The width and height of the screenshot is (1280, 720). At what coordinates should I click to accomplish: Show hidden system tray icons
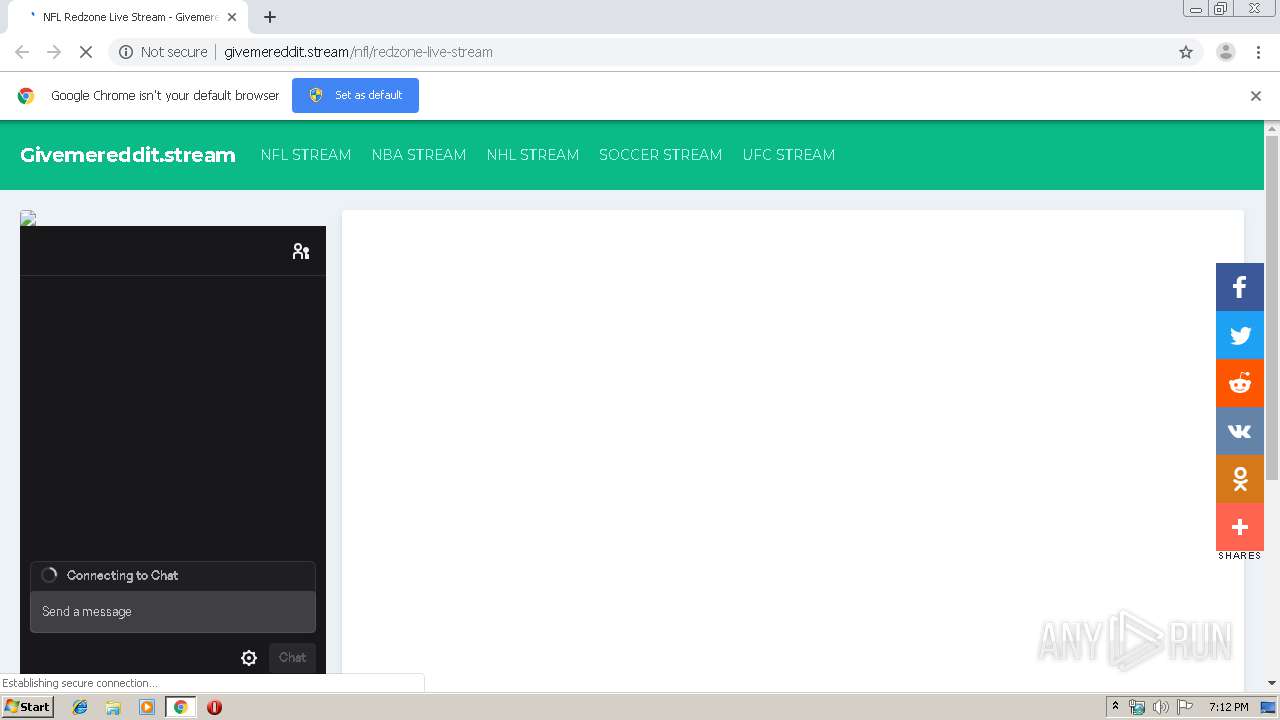[x=1115, y=707]
